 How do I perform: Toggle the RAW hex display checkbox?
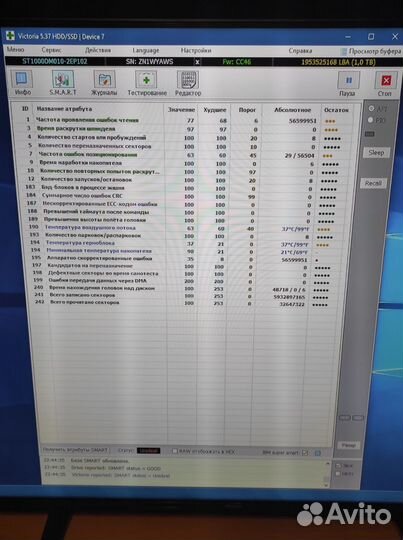pyautogui.click(x=175, y=451)
